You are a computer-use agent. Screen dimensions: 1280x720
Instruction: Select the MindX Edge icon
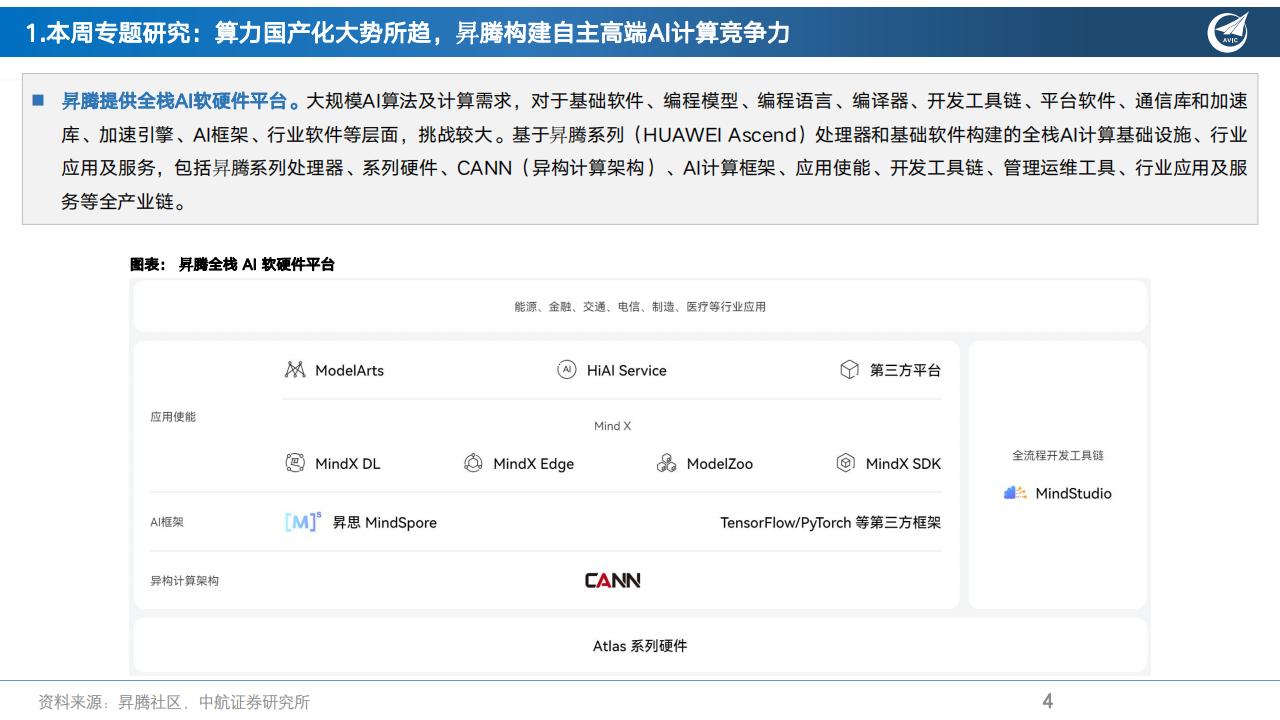(473, 463)
